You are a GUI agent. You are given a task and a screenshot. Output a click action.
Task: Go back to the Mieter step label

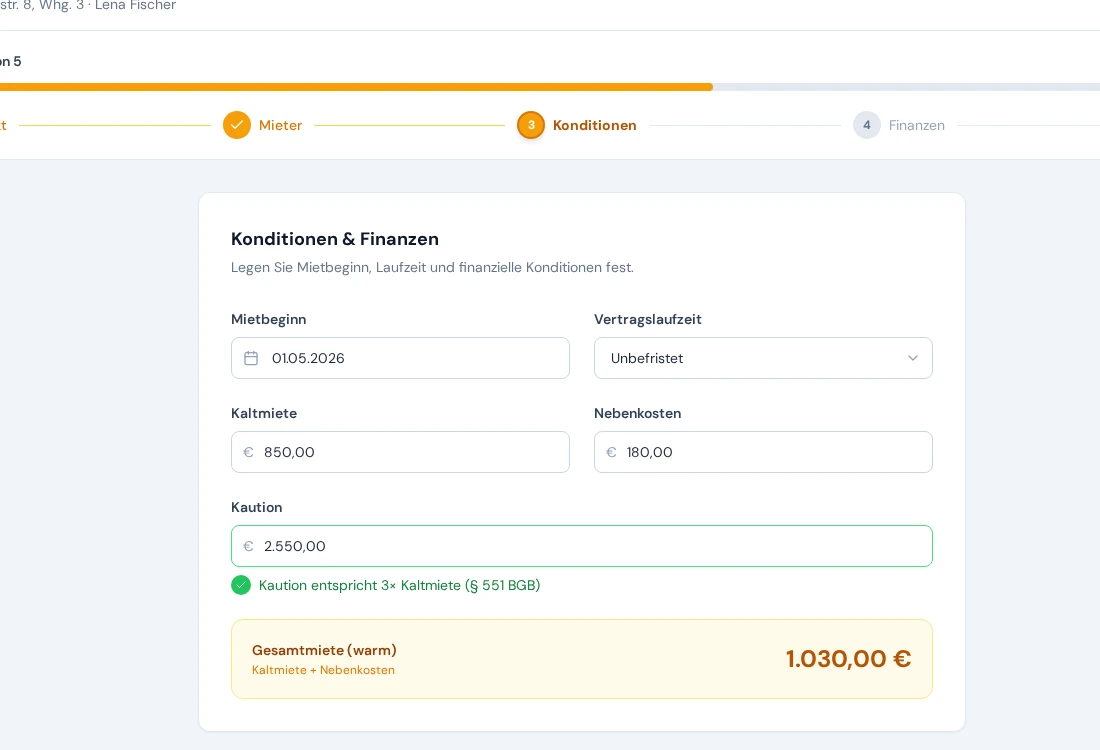click(x=280, y=125)
